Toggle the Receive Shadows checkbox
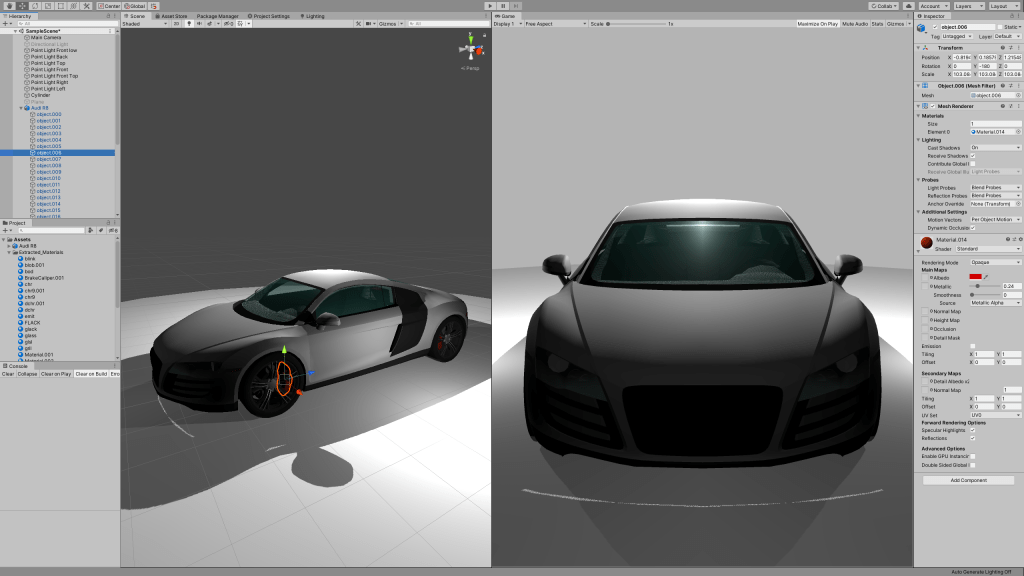The height and width of the screenshot is (576, 1024). (x=973, y=155)
